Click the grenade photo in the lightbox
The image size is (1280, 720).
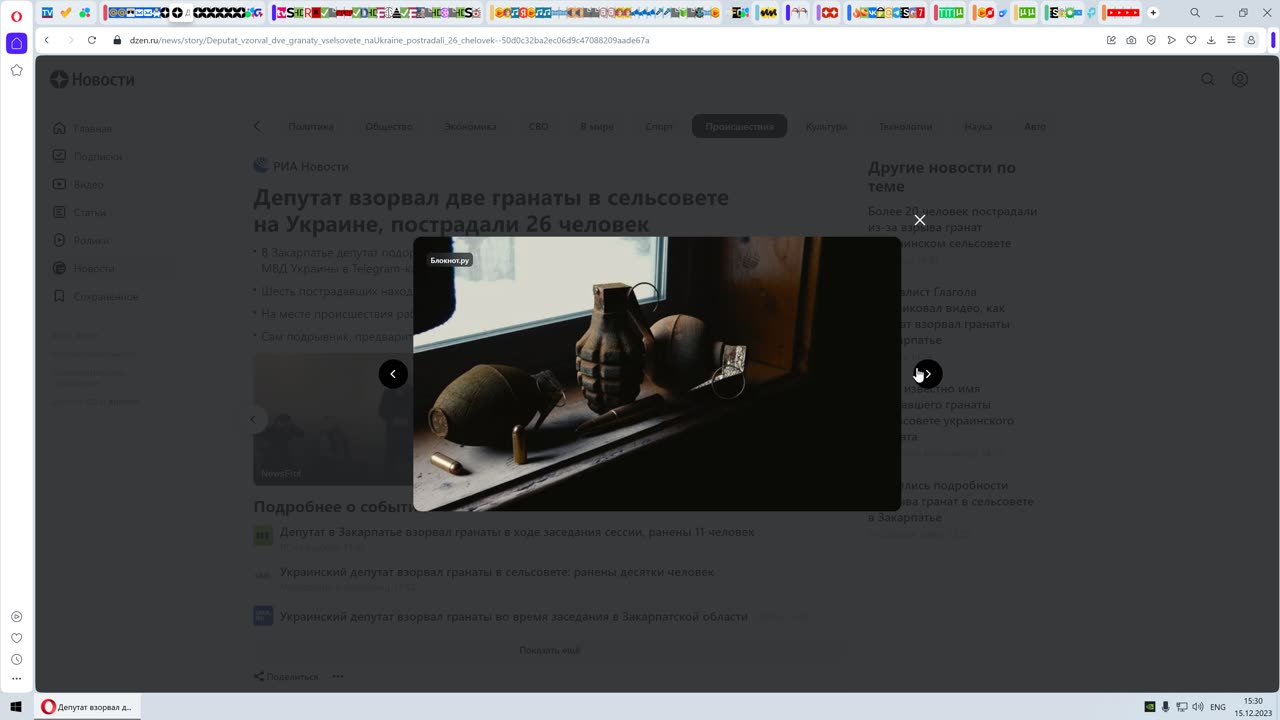coord(657,374)
